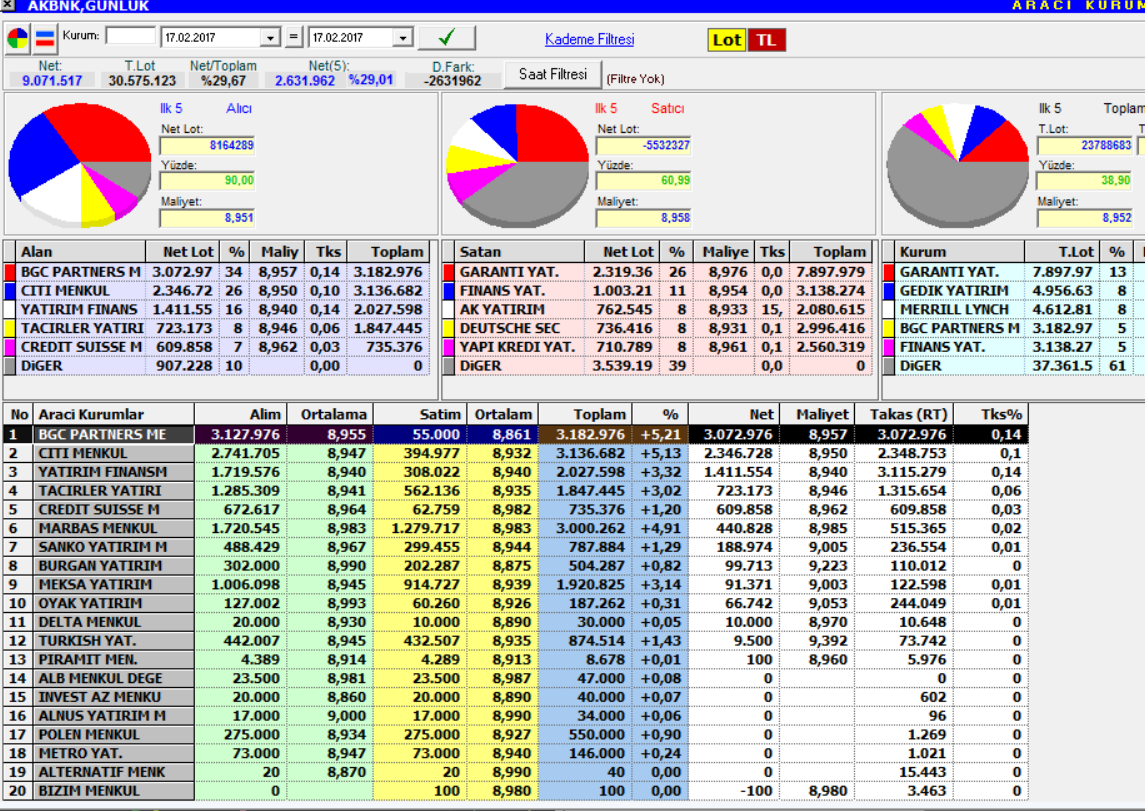Image resolution: width=1145 pixels, height=811 pixels.
Task: Click the red swatch beside GARANTI YAT. in Satan
Action: [x=448, y=272]
